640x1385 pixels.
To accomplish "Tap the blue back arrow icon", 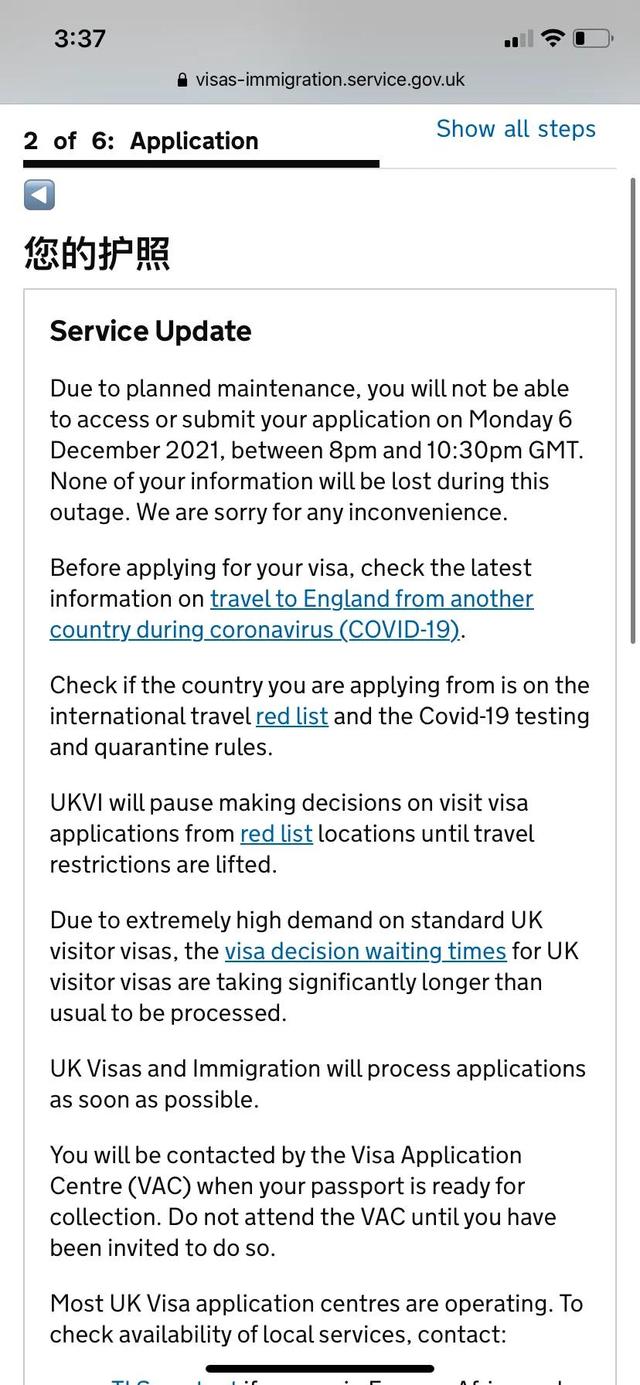I will [37, 195].
